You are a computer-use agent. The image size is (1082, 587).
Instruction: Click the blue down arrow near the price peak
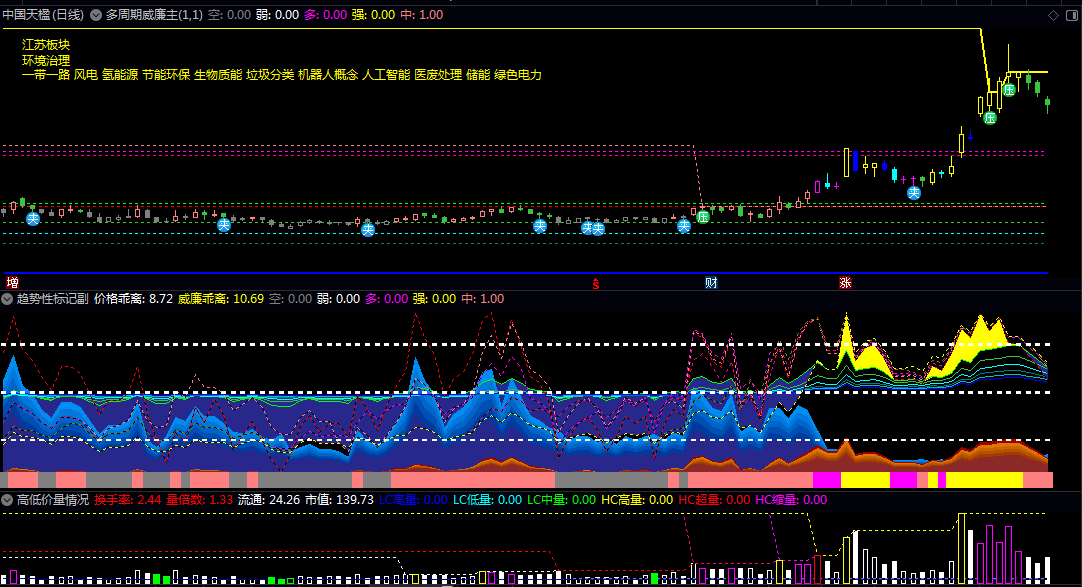[x=970, y=136]
